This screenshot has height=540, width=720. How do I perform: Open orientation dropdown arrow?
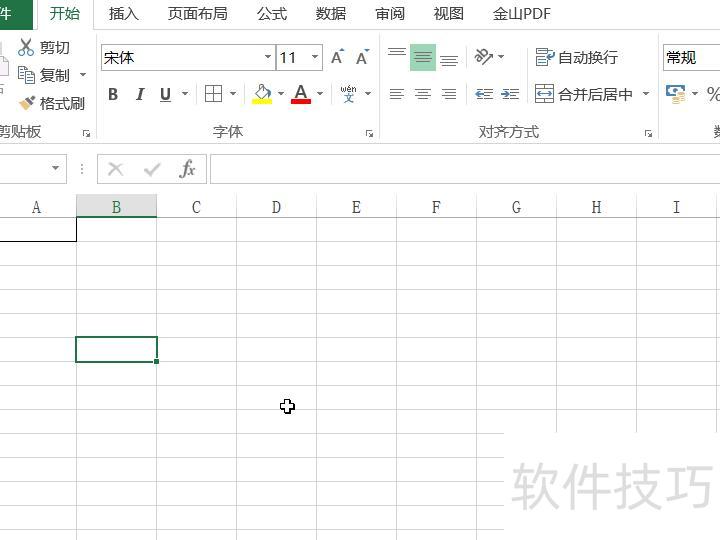pyautogui.click(x=501, y=57)
